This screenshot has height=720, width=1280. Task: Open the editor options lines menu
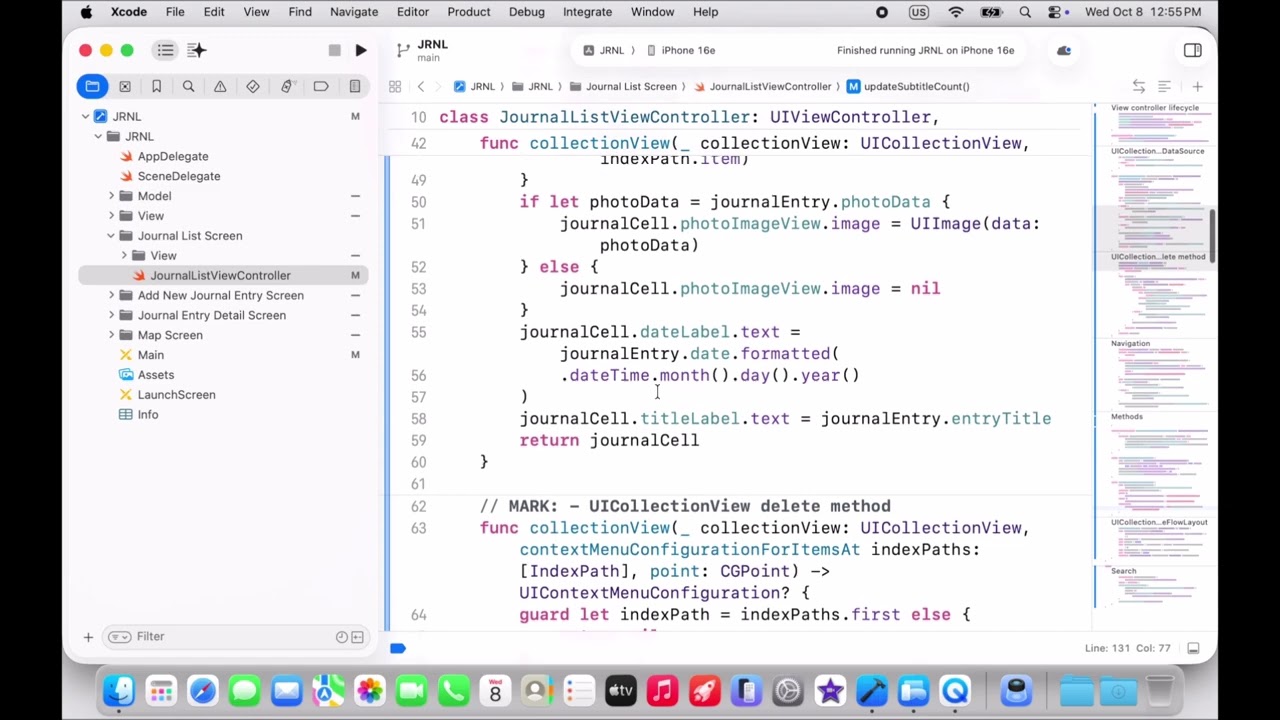pos(1164,86)
